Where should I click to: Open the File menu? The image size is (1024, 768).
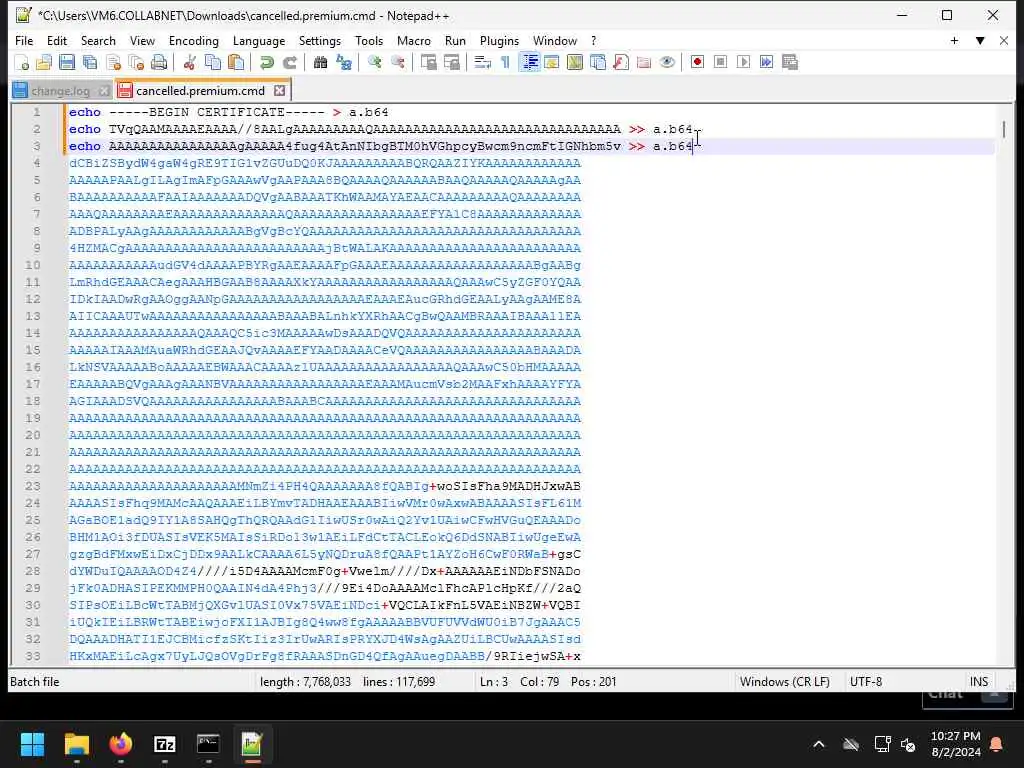coord(24,40)
